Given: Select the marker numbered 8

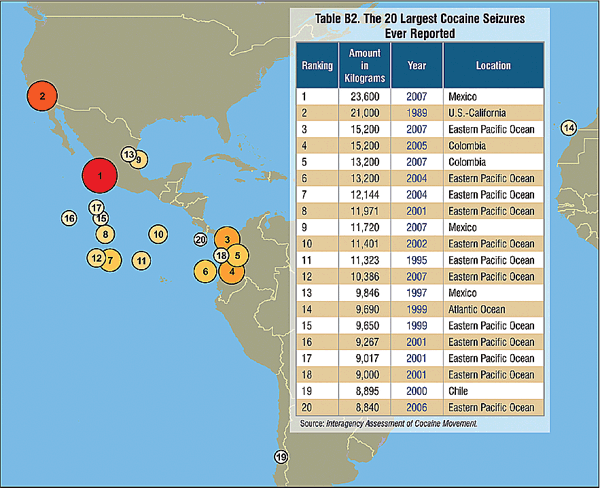Looking at the screenshot, I should point(104,233).
